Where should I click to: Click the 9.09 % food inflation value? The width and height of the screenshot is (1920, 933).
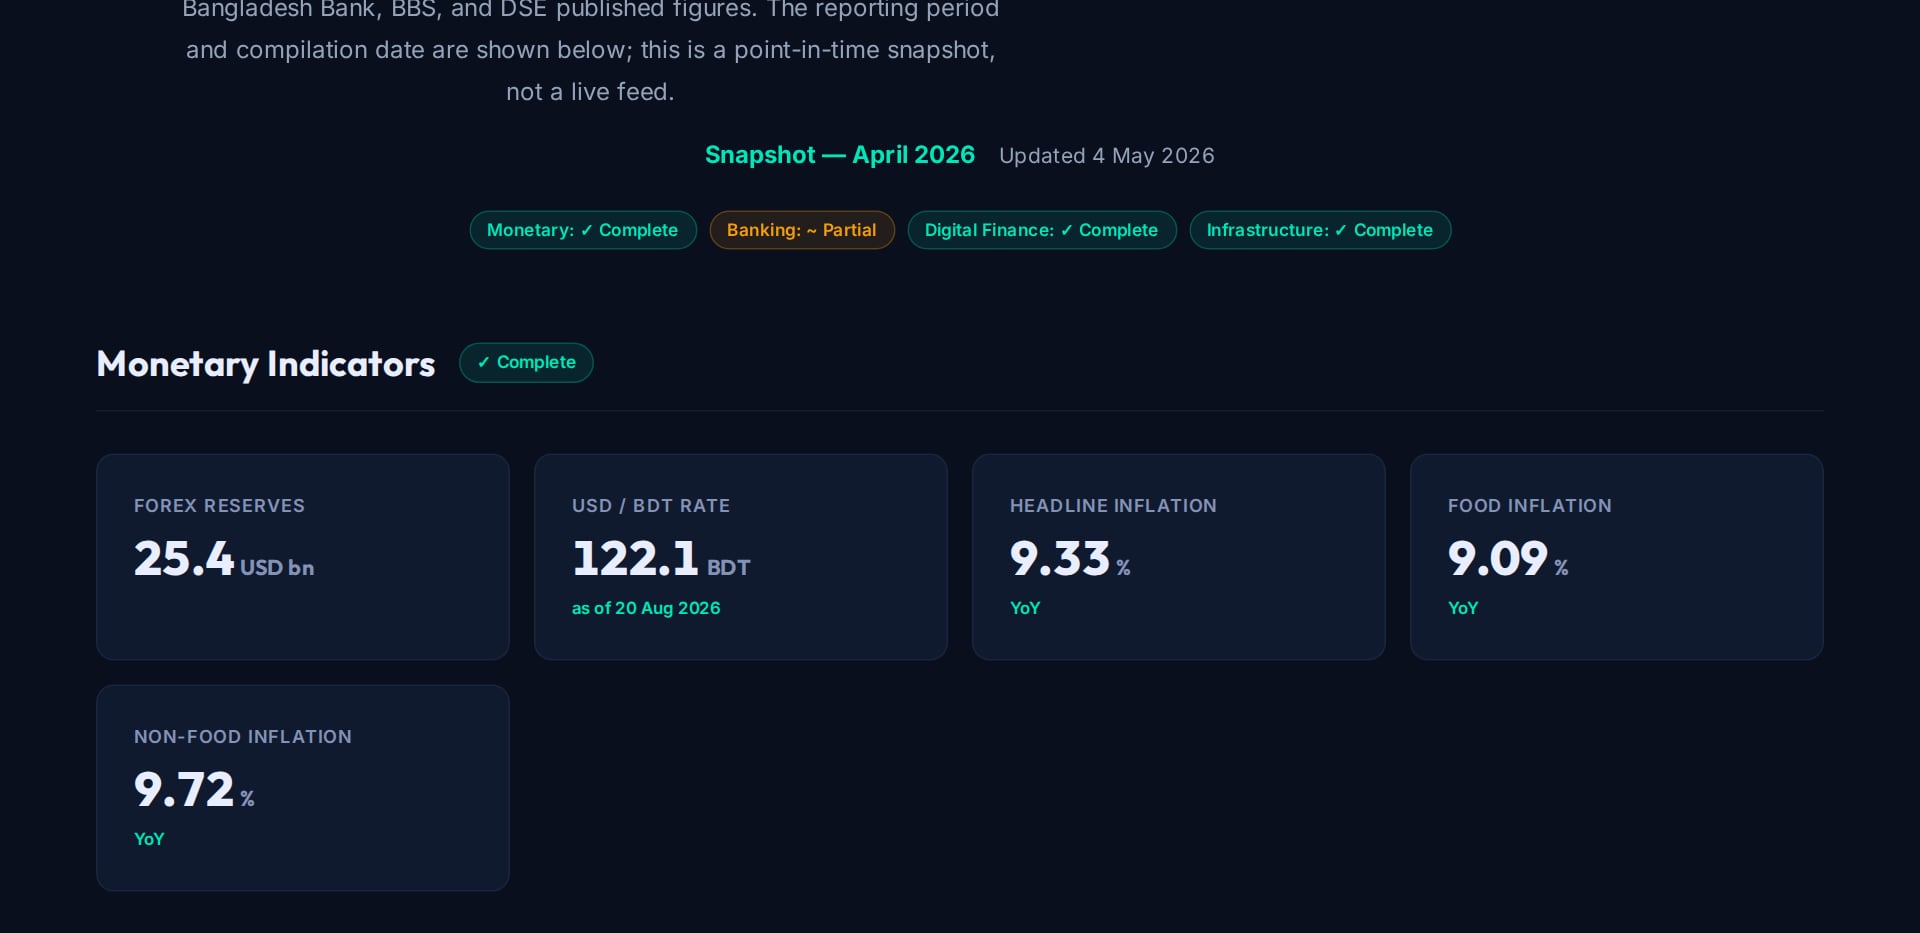click(1508, 559)
